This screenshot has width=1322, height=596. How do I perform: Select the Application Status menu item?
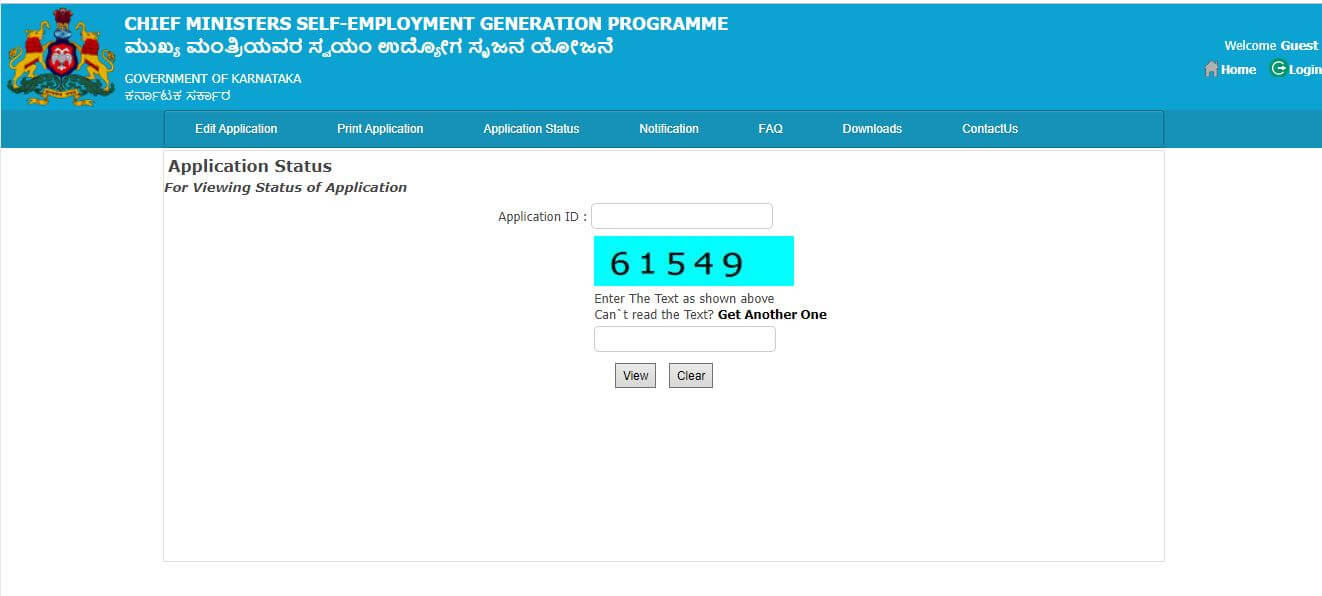point(531,128)
